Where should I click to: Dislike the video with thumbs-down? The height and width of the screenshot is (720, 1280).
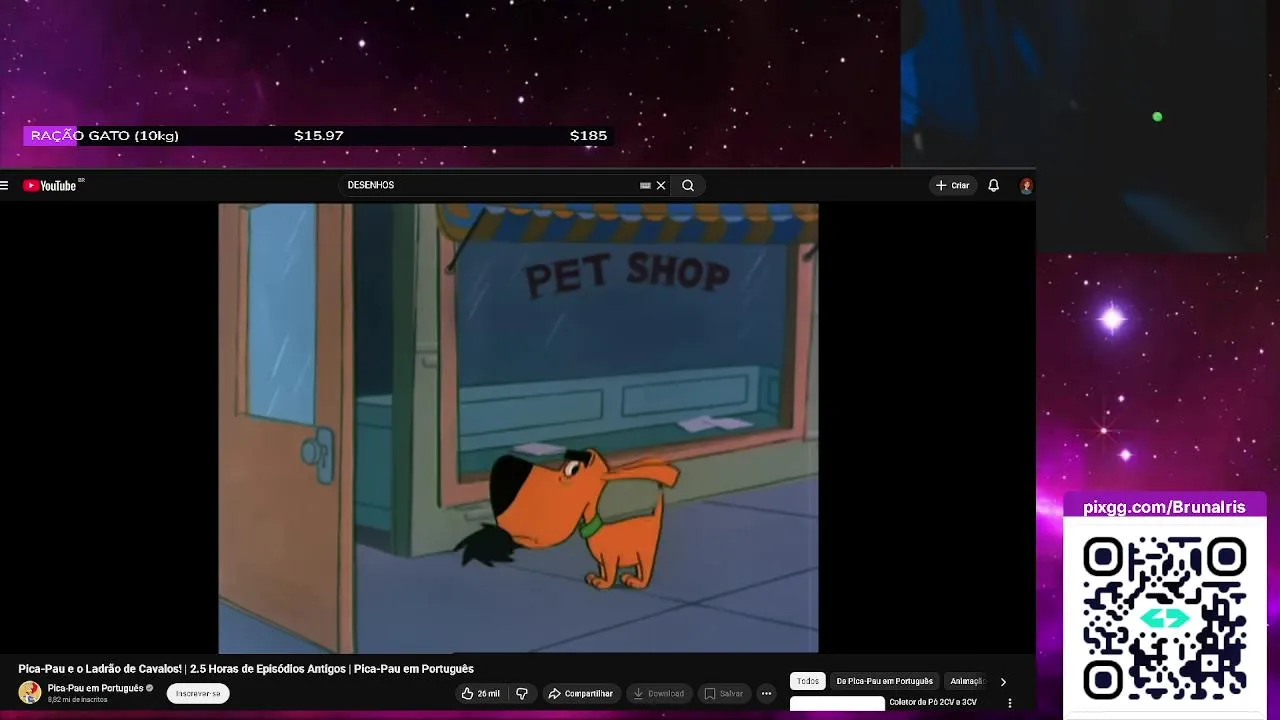521,693
